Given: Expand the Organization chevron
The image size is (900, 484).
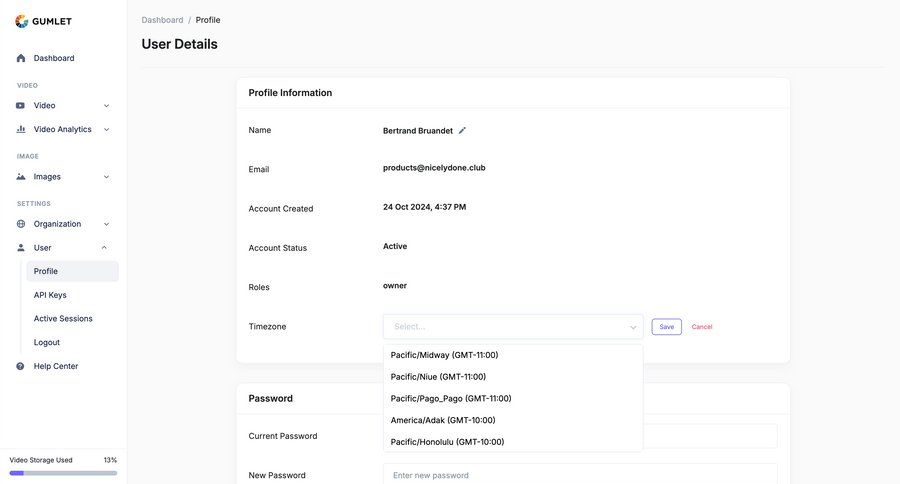Looking at the screenshot, I should [x=106, y=224].
